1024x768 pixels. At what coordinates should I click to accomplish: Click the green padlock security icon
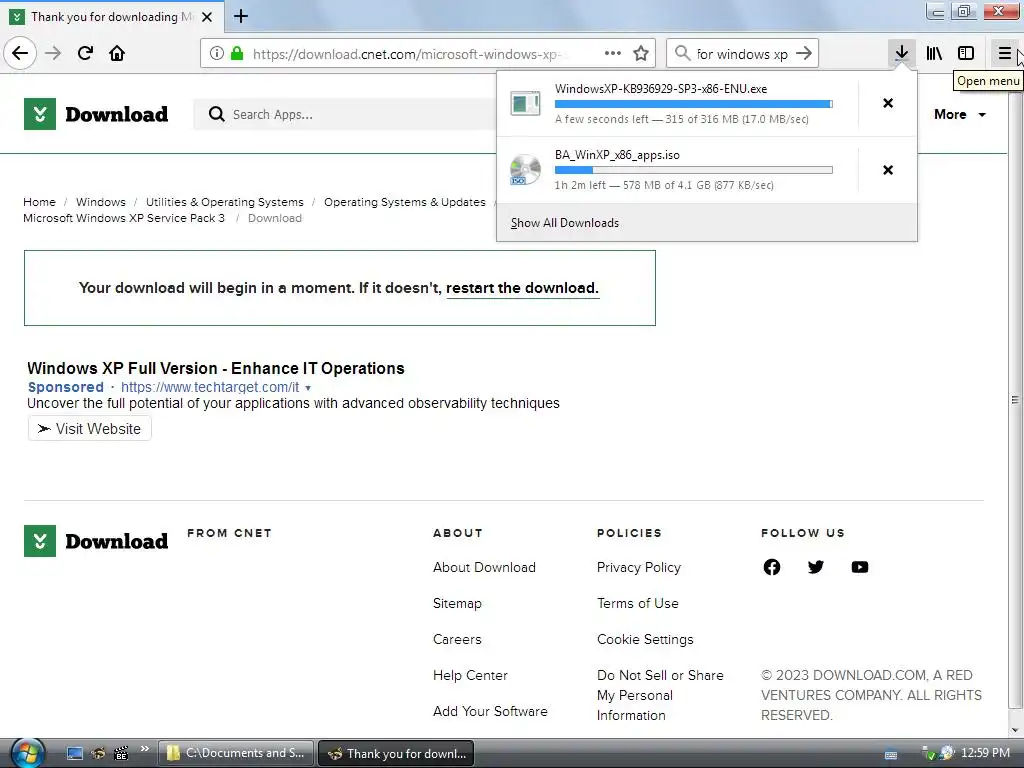237,53
